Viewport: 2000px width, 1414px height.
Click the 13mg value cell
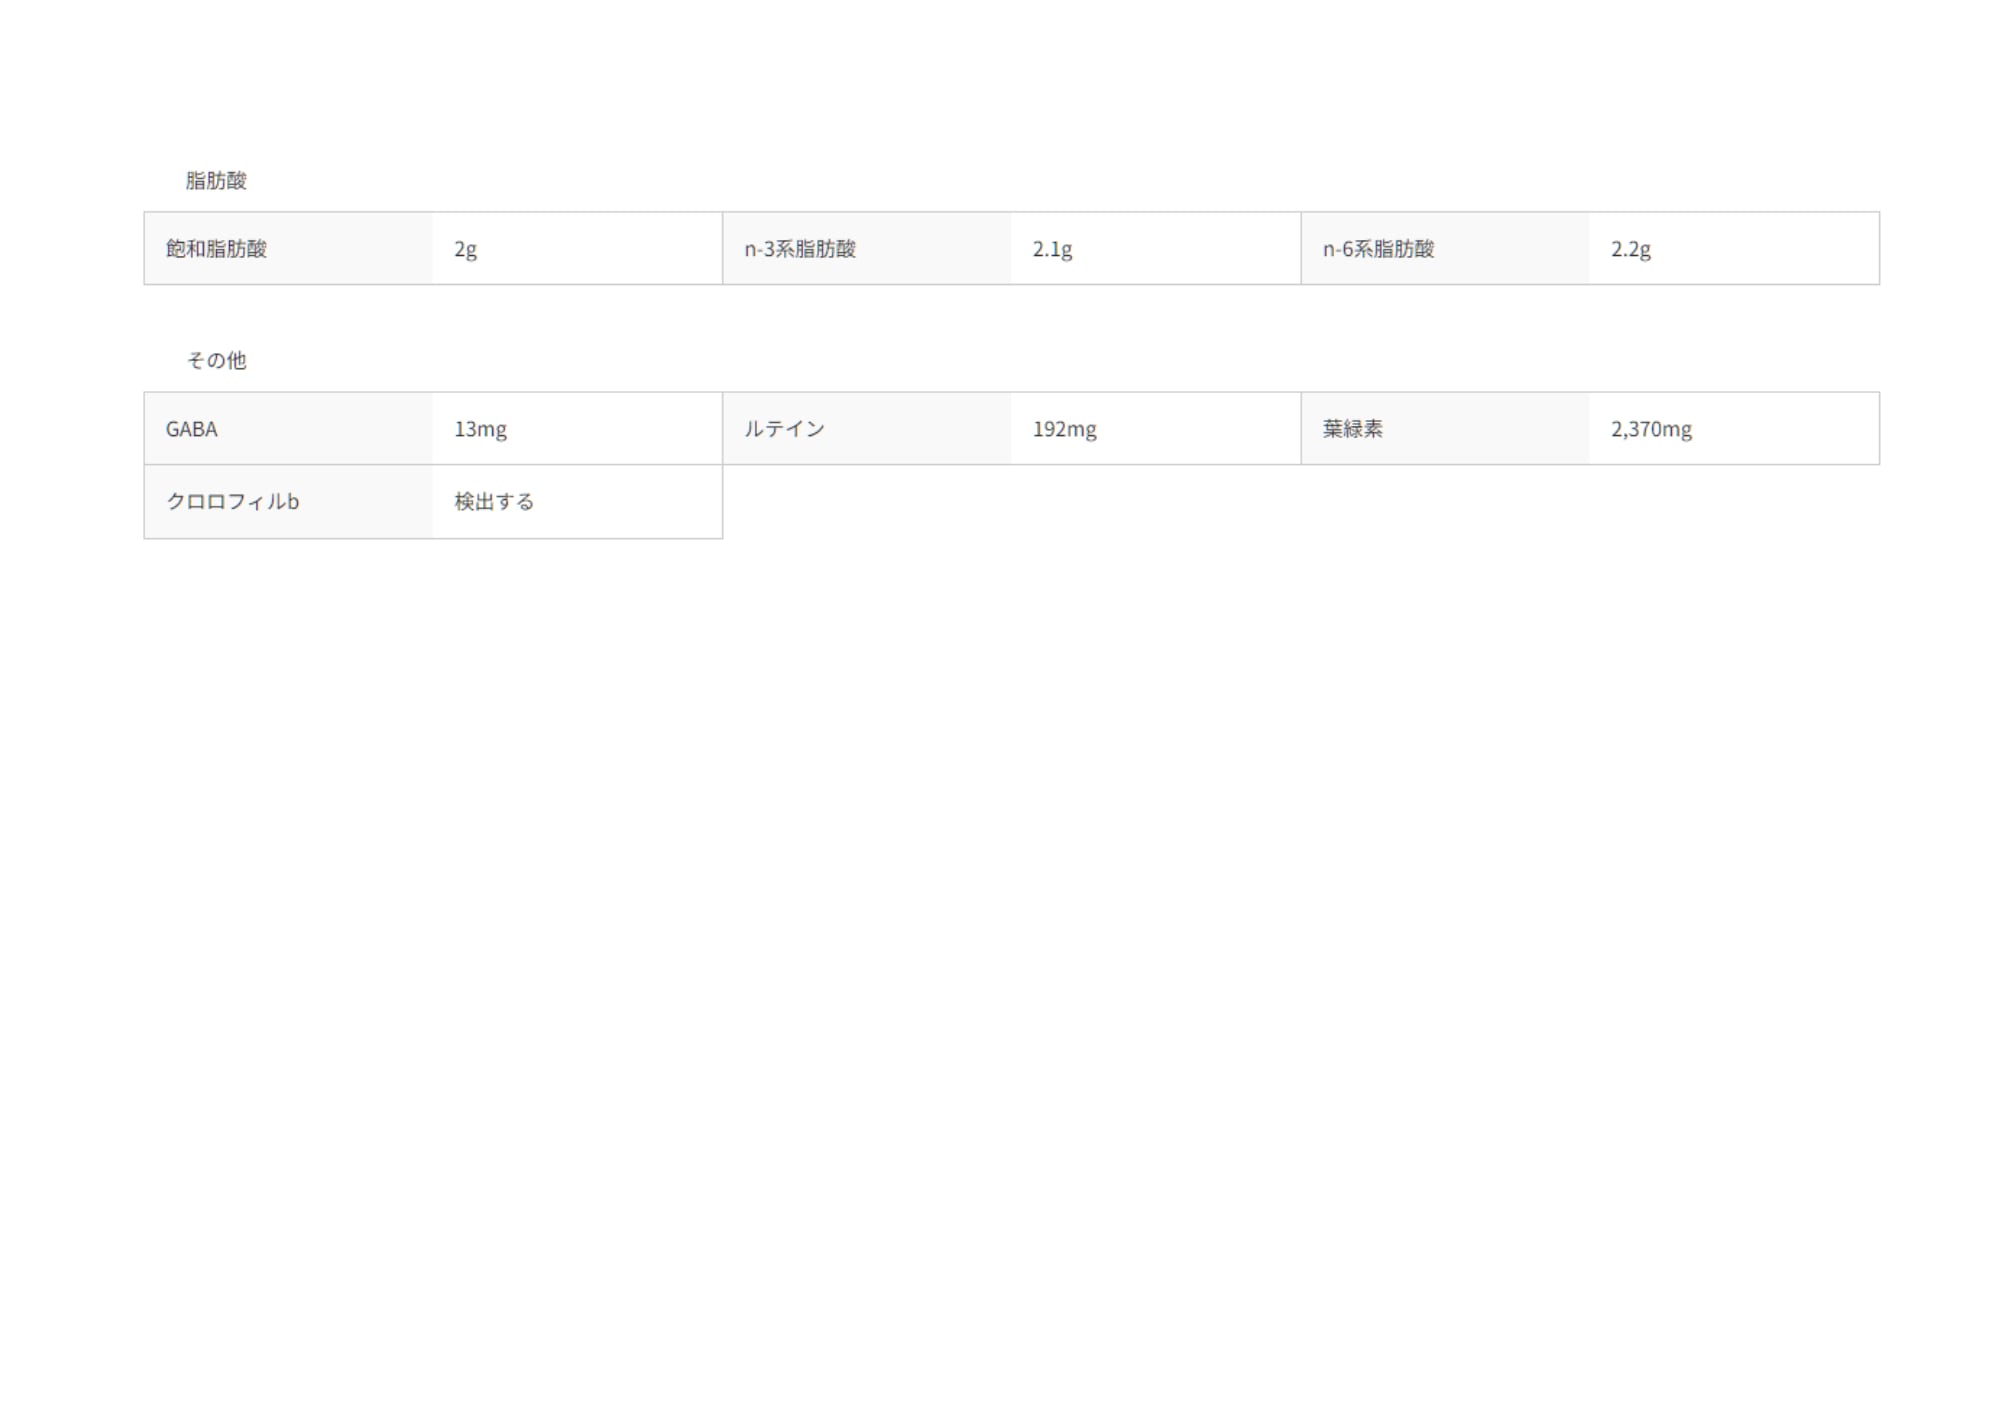tap(480, 429)
